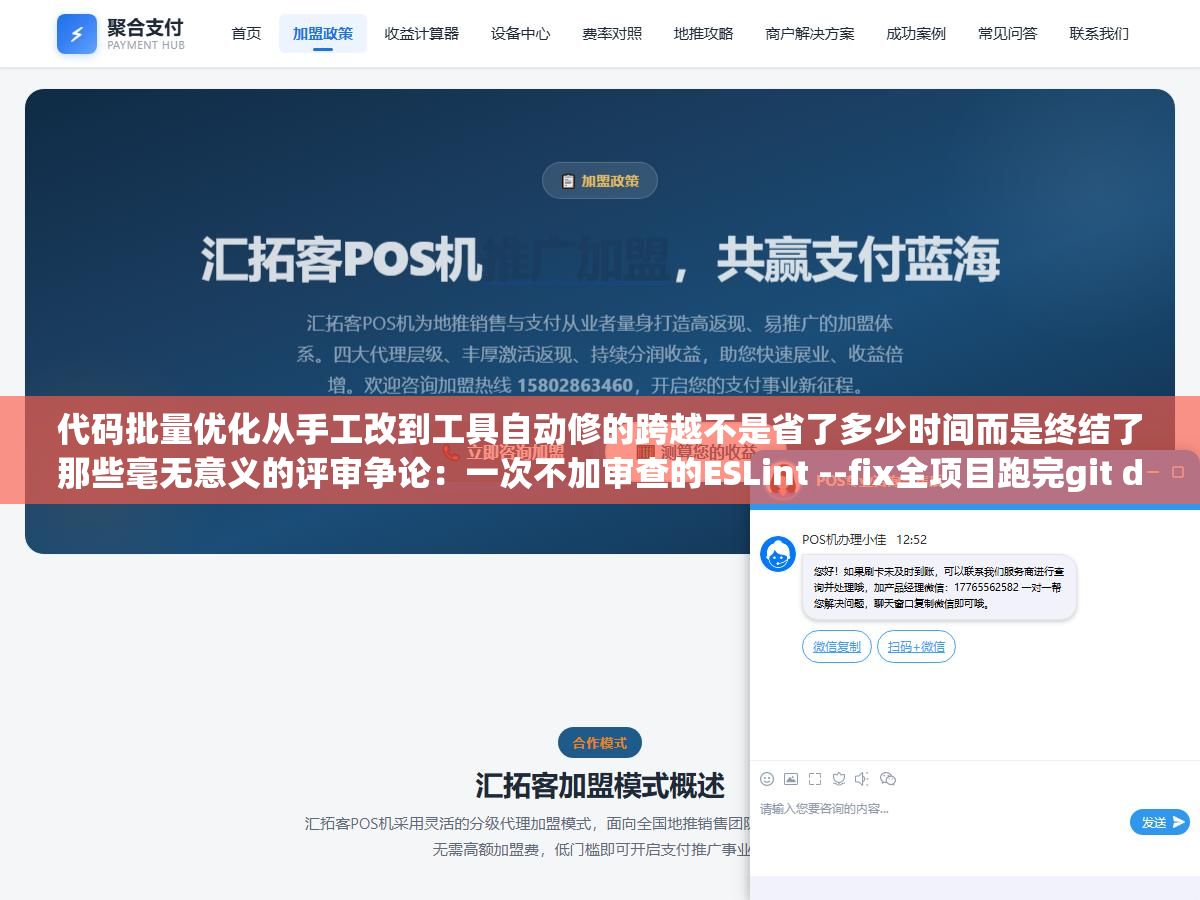Maximize the chat widget window
This screenshot has height=900, width=1200.
(x=1179, y=471)
